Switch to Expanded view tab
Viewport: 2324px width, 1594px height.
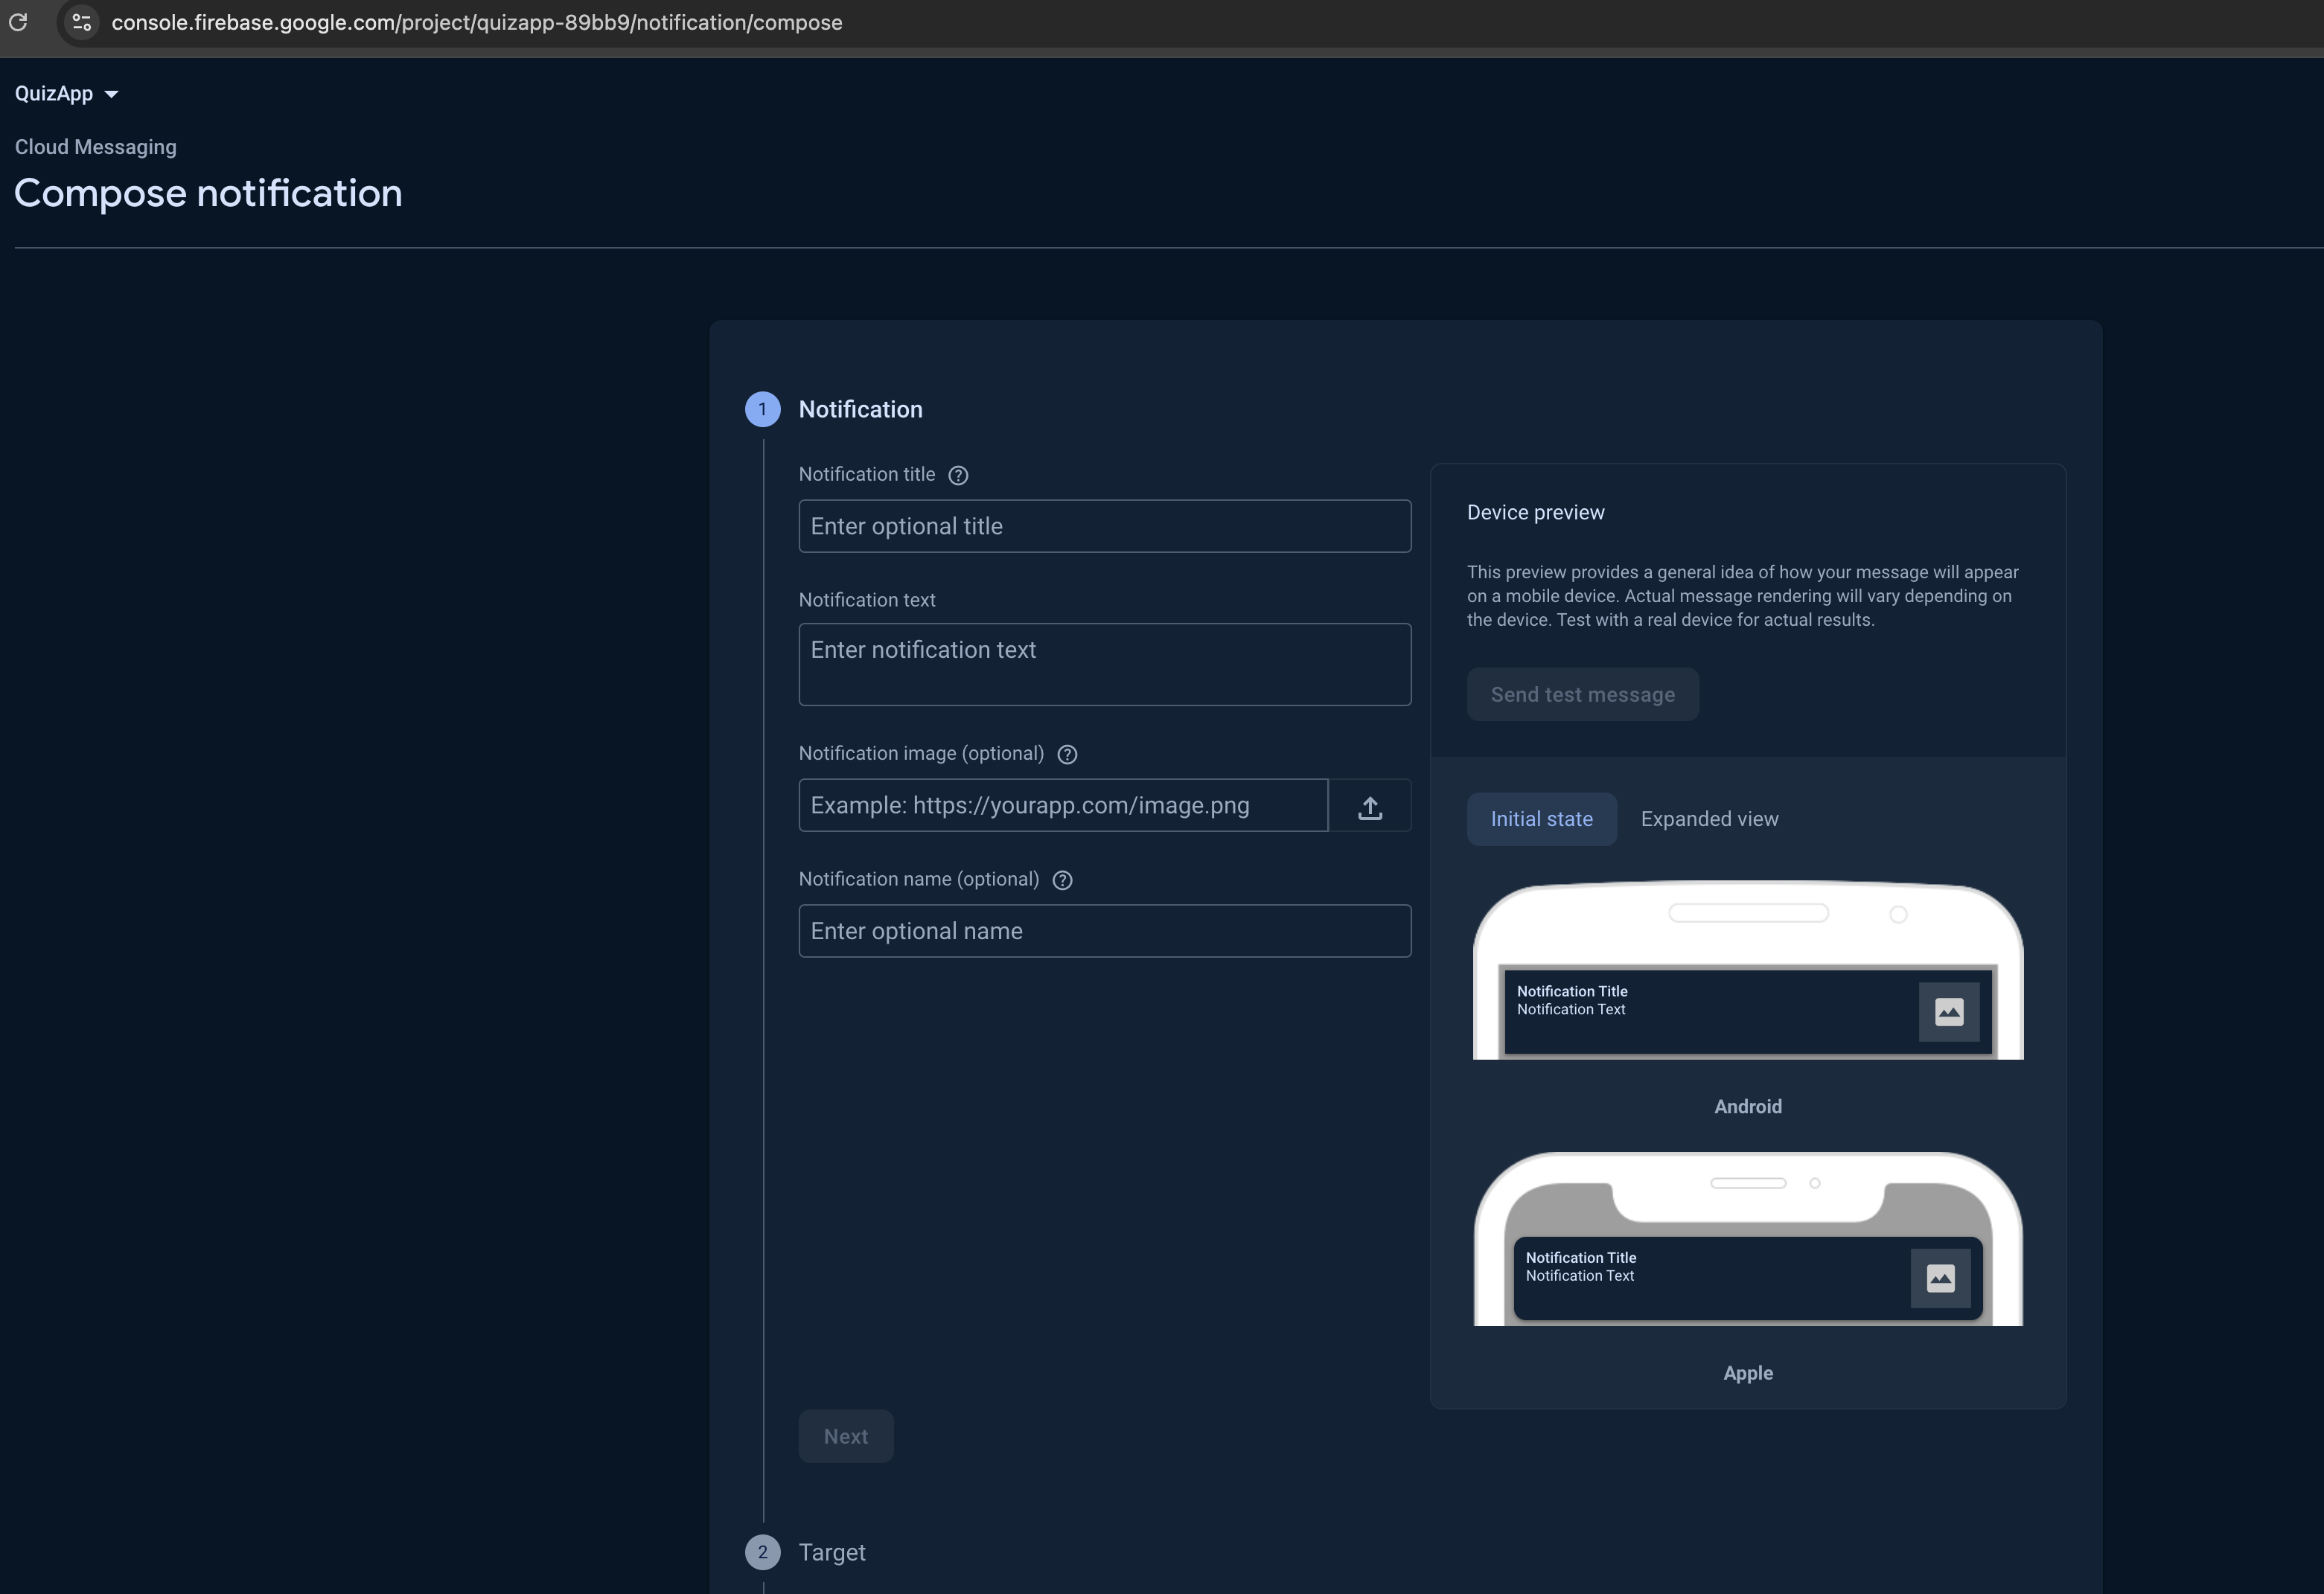1709,819
